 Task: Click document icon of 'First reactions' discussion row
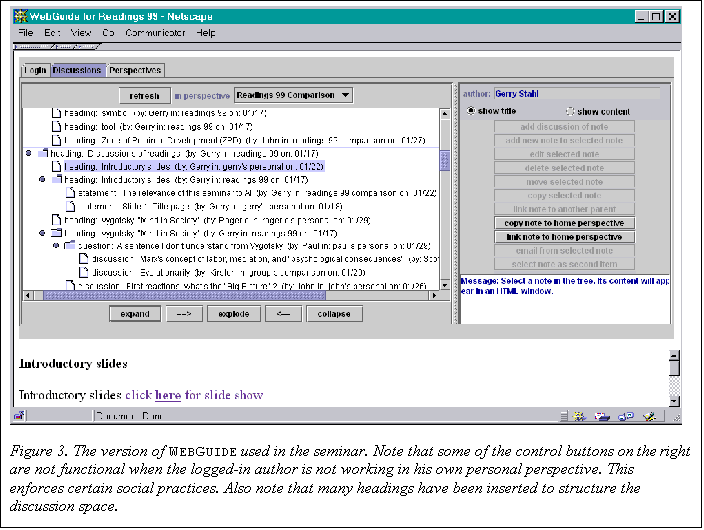click(70, 285)
